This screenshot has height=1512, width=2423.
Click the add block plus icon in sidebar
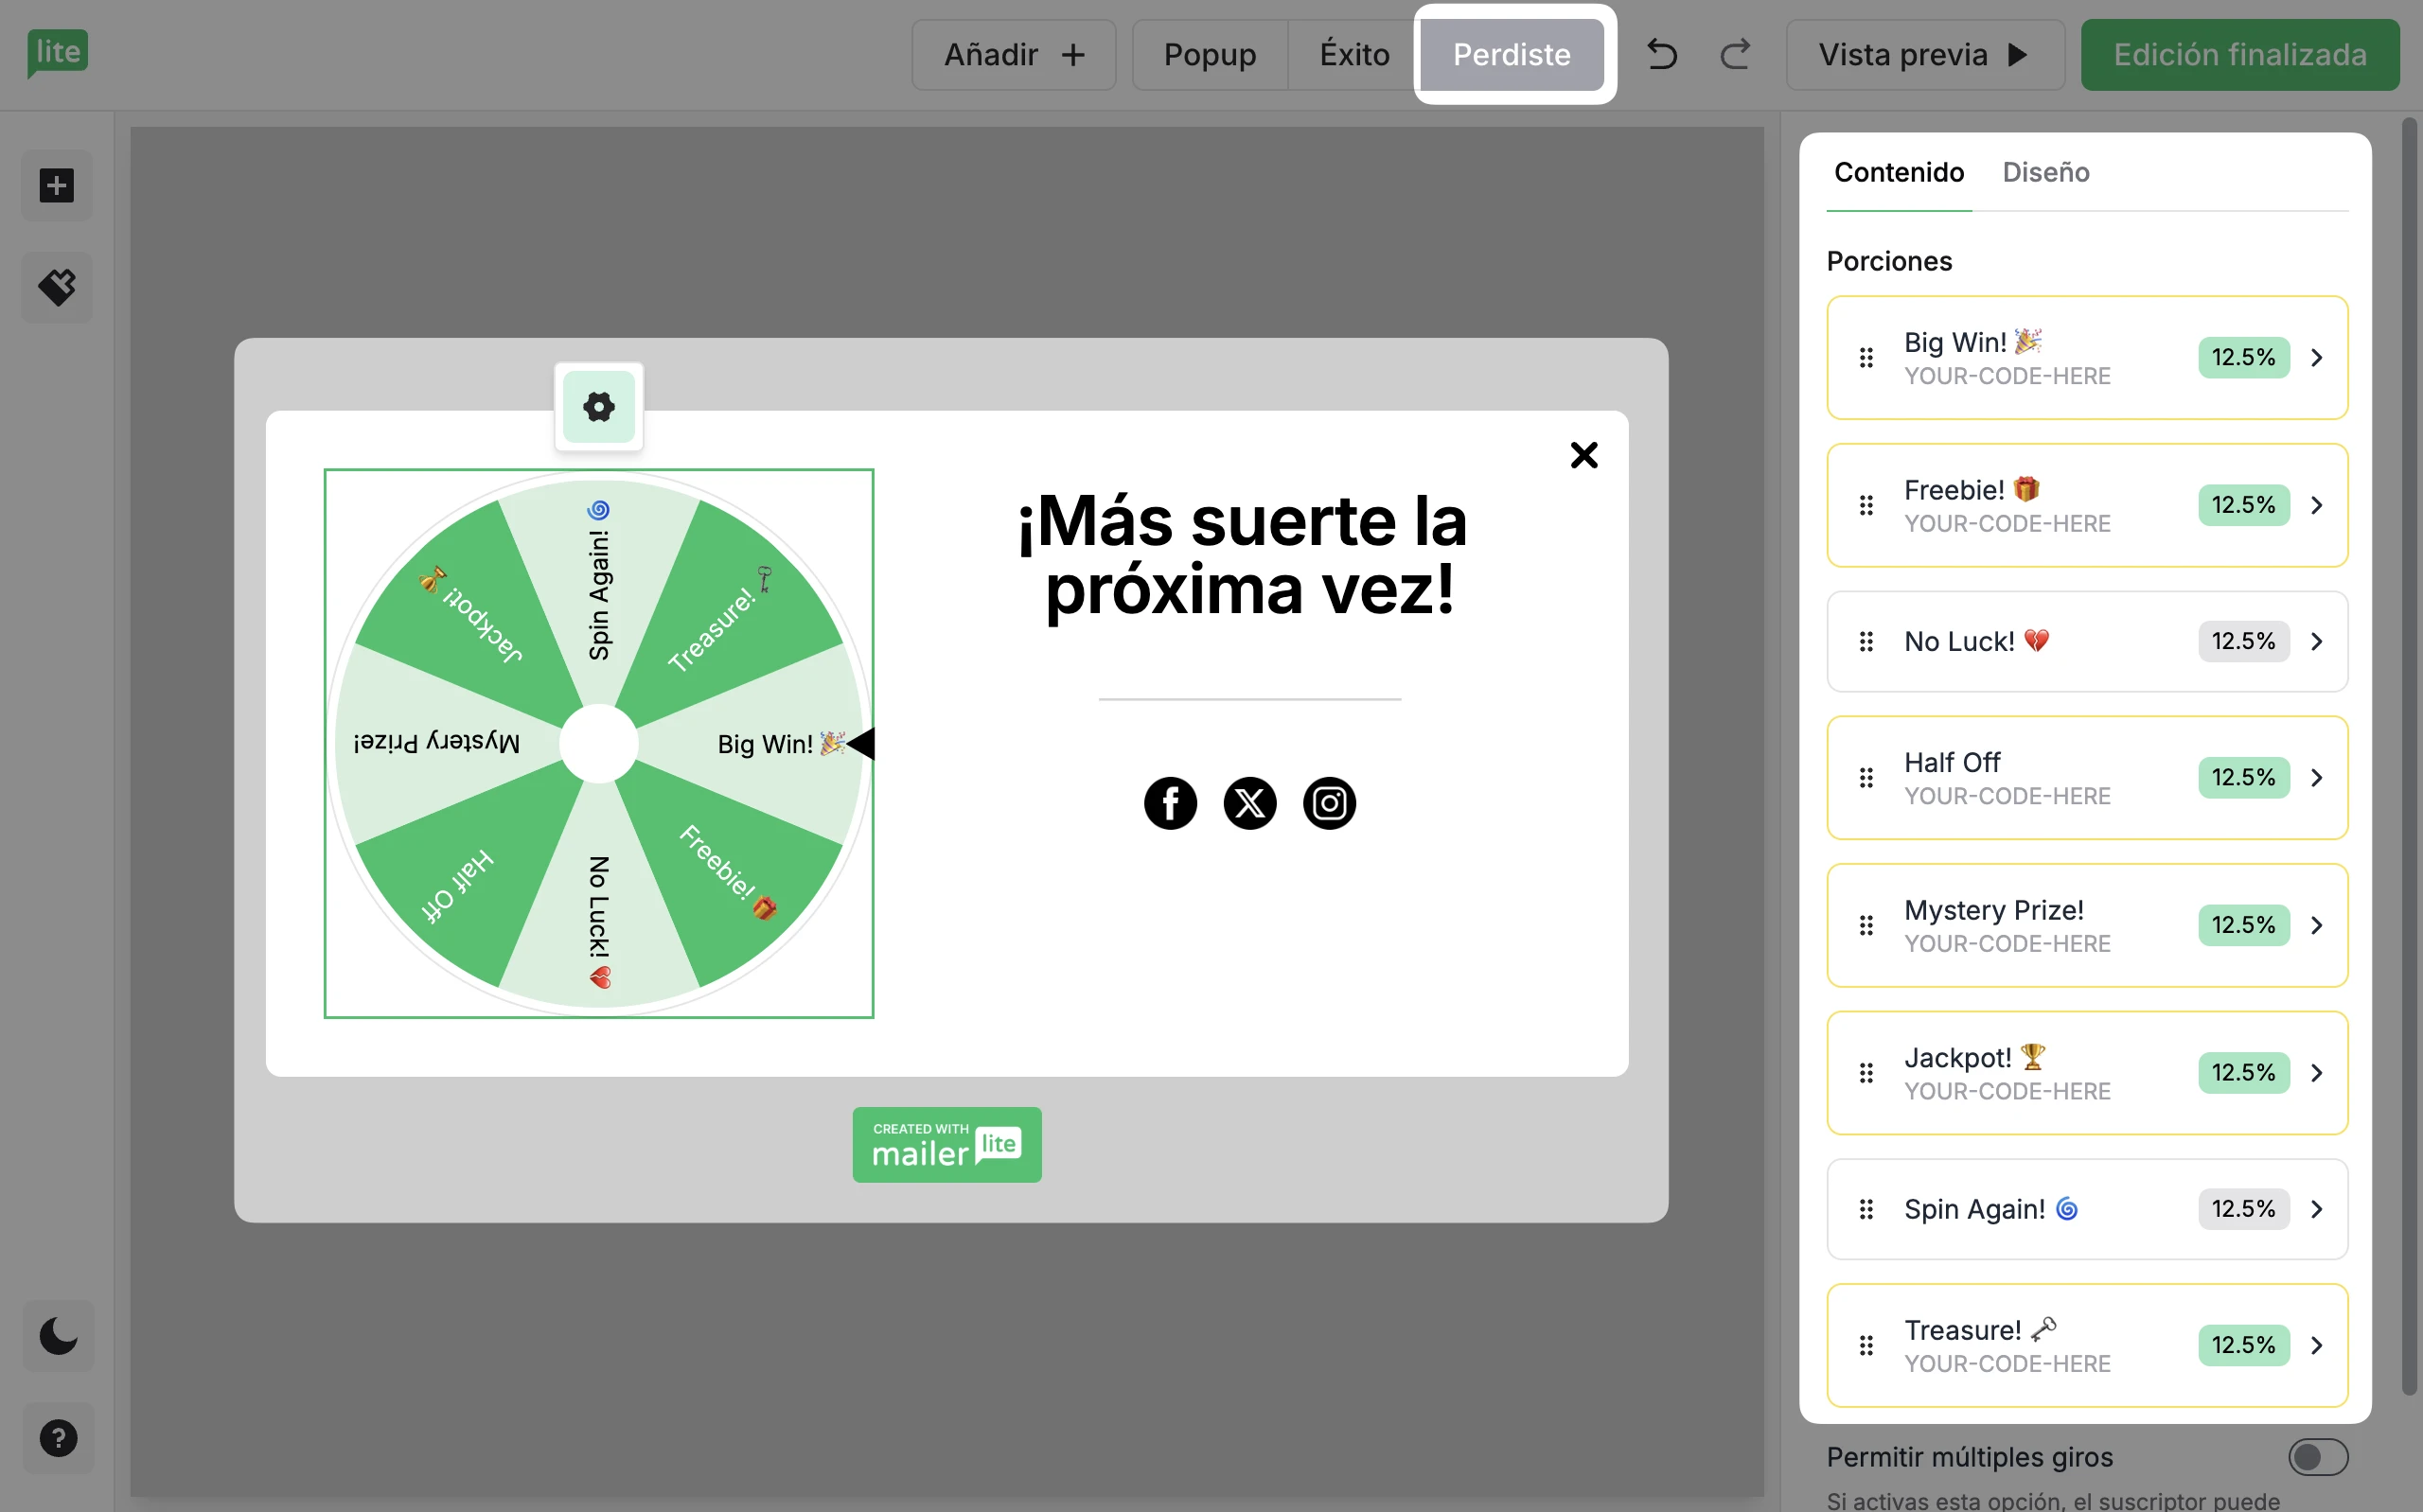(x=57, y=186)
